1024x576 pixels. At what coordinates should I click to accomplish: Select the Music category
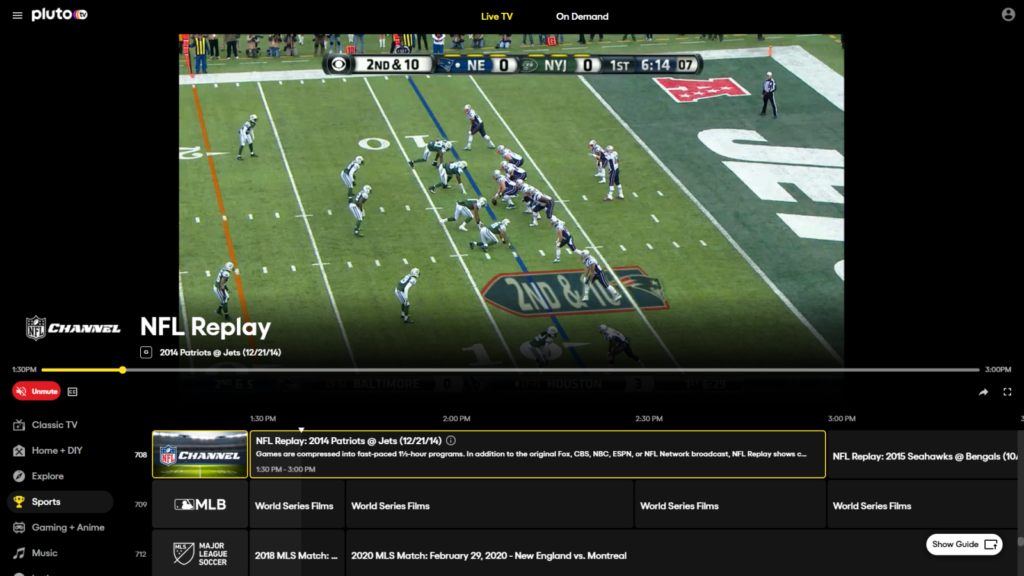click(60, 553)
